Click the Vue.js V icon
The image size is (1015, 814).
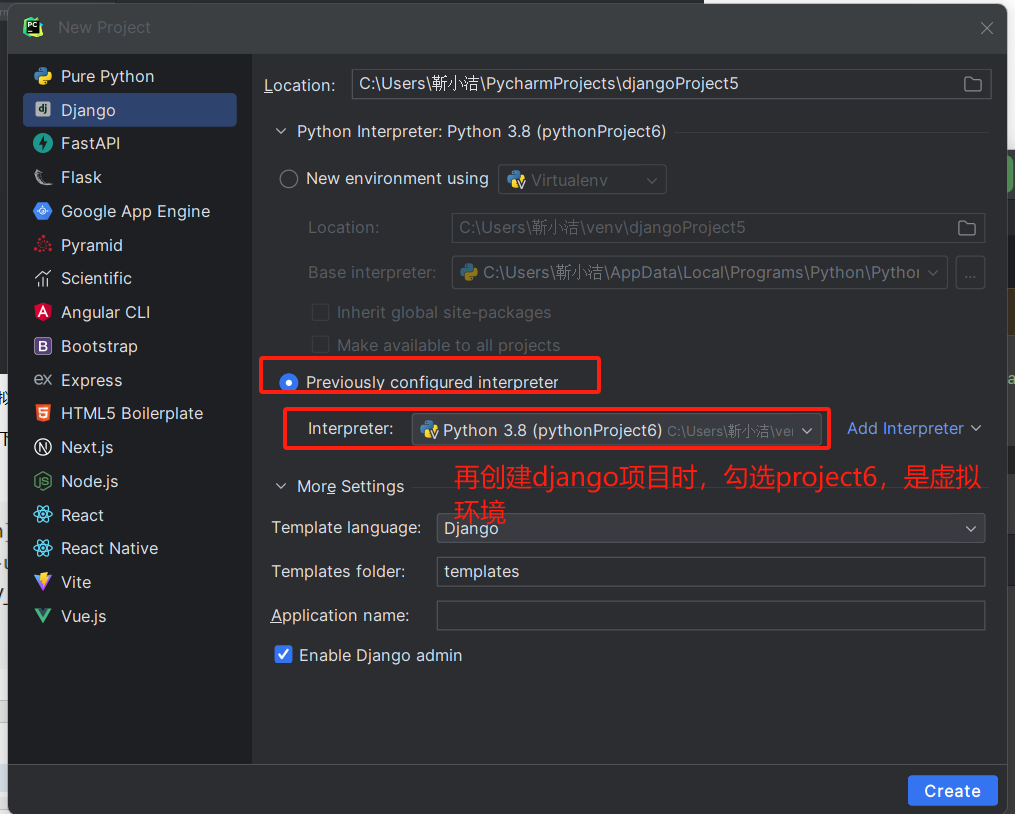(43, 616)
